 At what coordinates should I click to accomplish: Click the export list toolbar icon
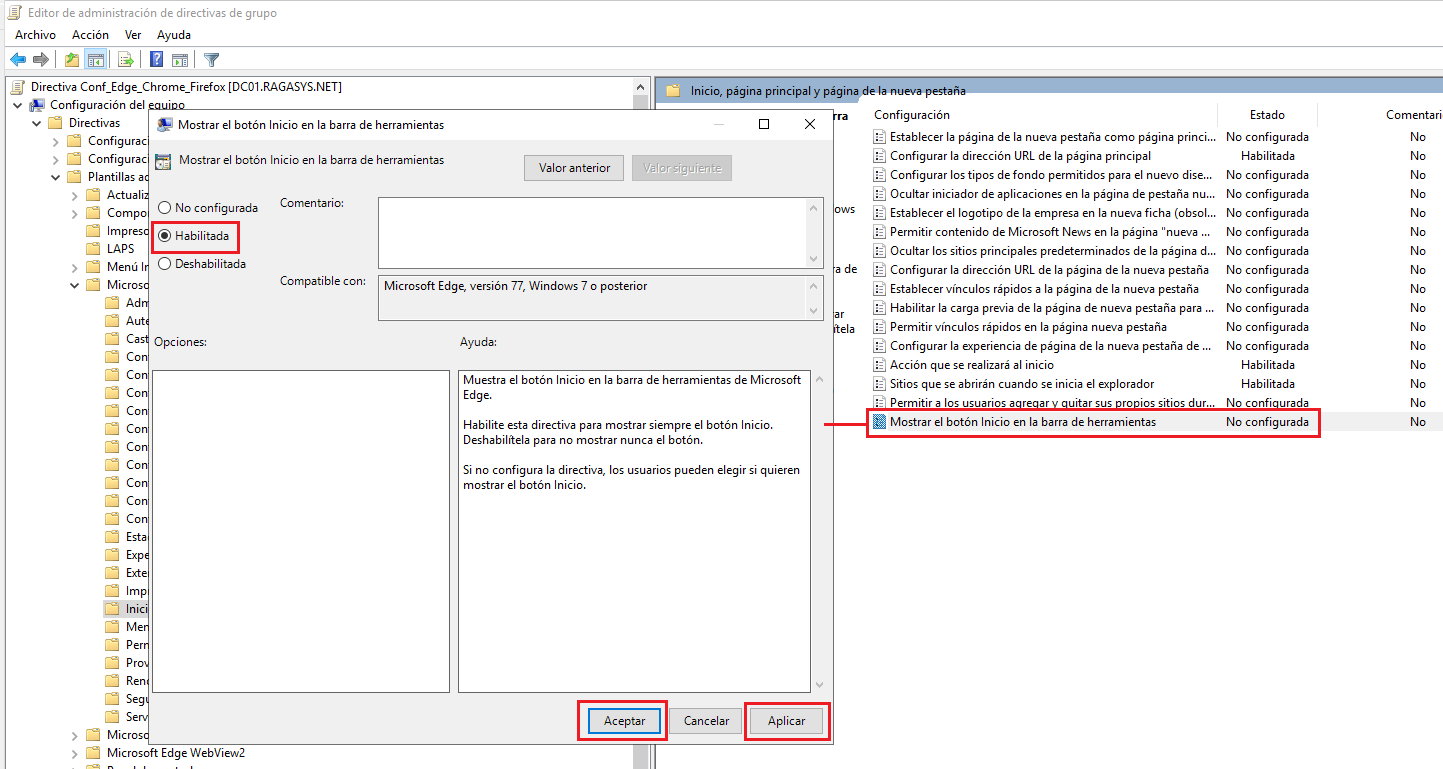[x=125, y=59]
